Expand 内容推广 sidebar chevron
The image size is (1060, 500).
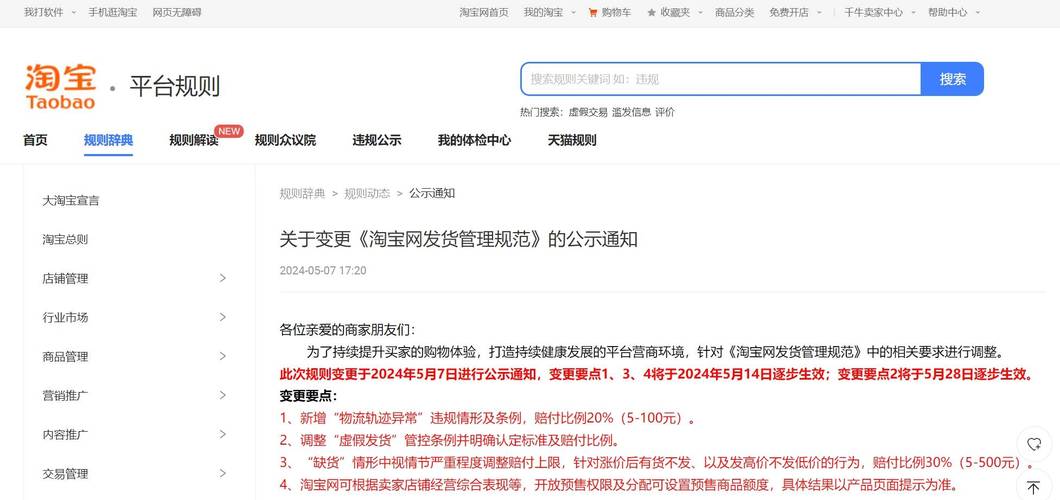pos(222,434)
